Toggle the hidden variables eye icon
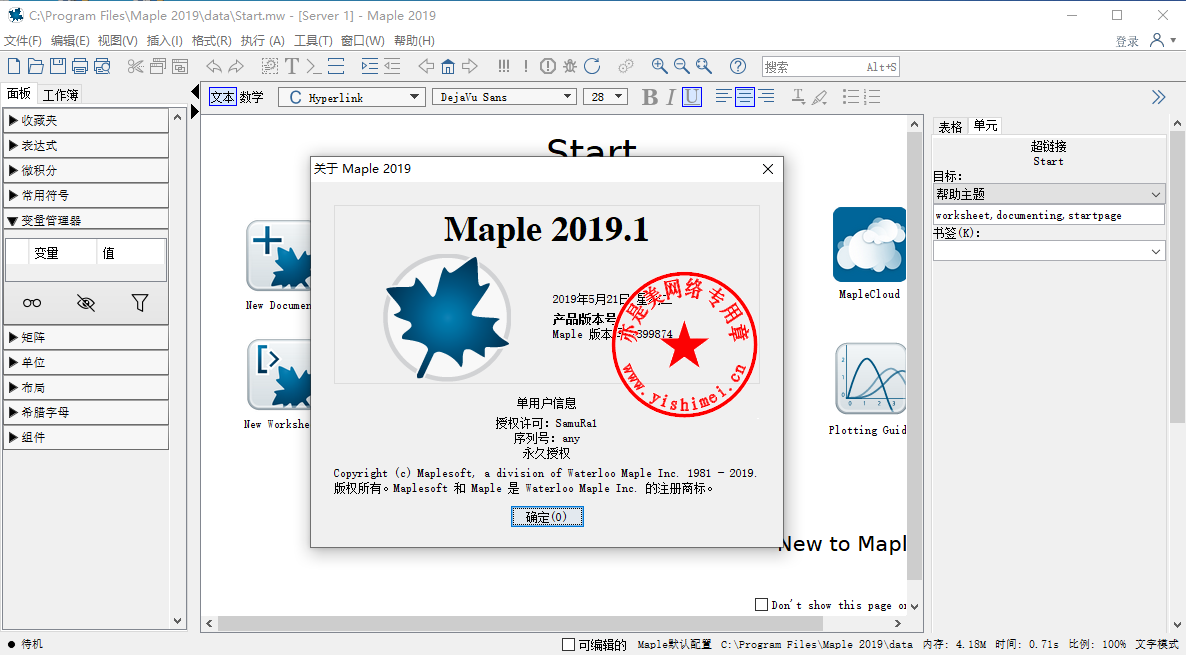The image size is (1186, 655). click(86, 303)
